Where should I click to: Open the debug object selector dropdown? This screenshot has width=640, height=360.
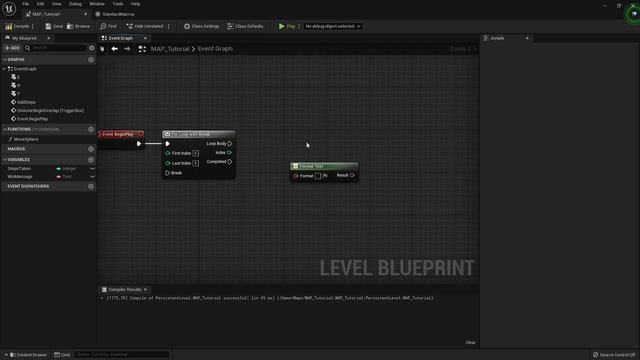coord(333,26)
